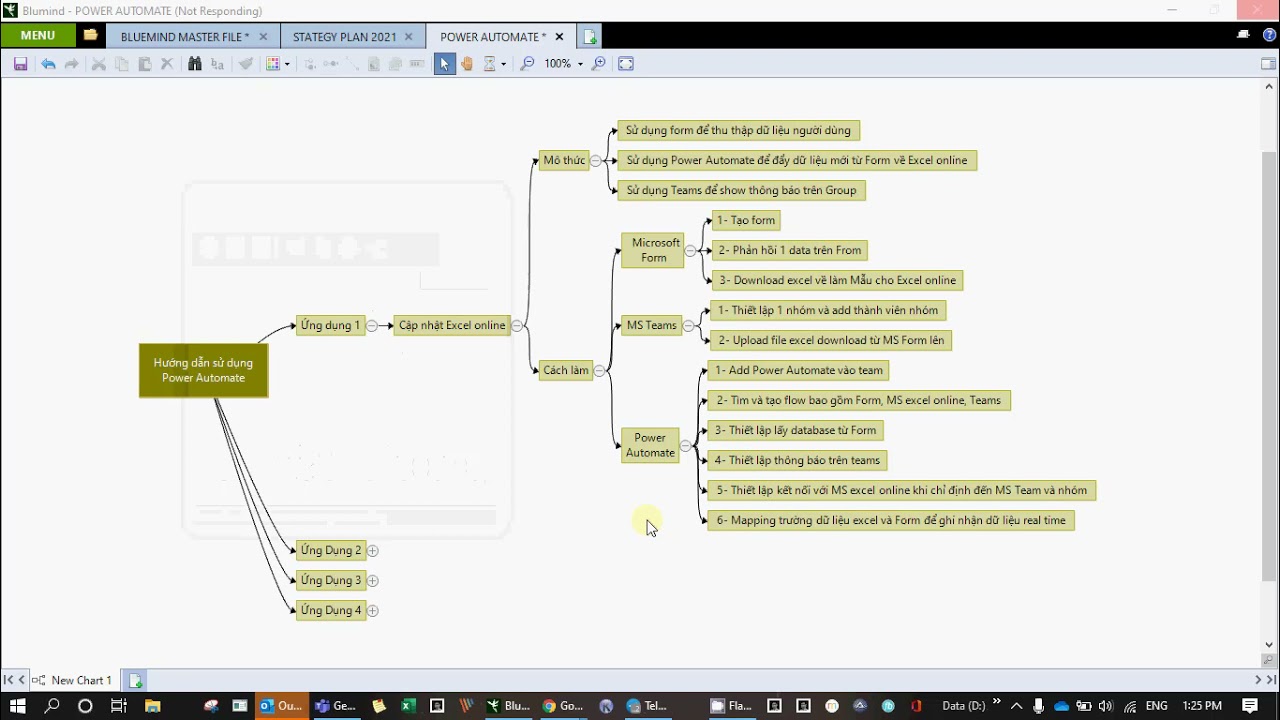1280x720 pixels.
Task: Select the POWER AUTOMATE tab
Action: 493,37
